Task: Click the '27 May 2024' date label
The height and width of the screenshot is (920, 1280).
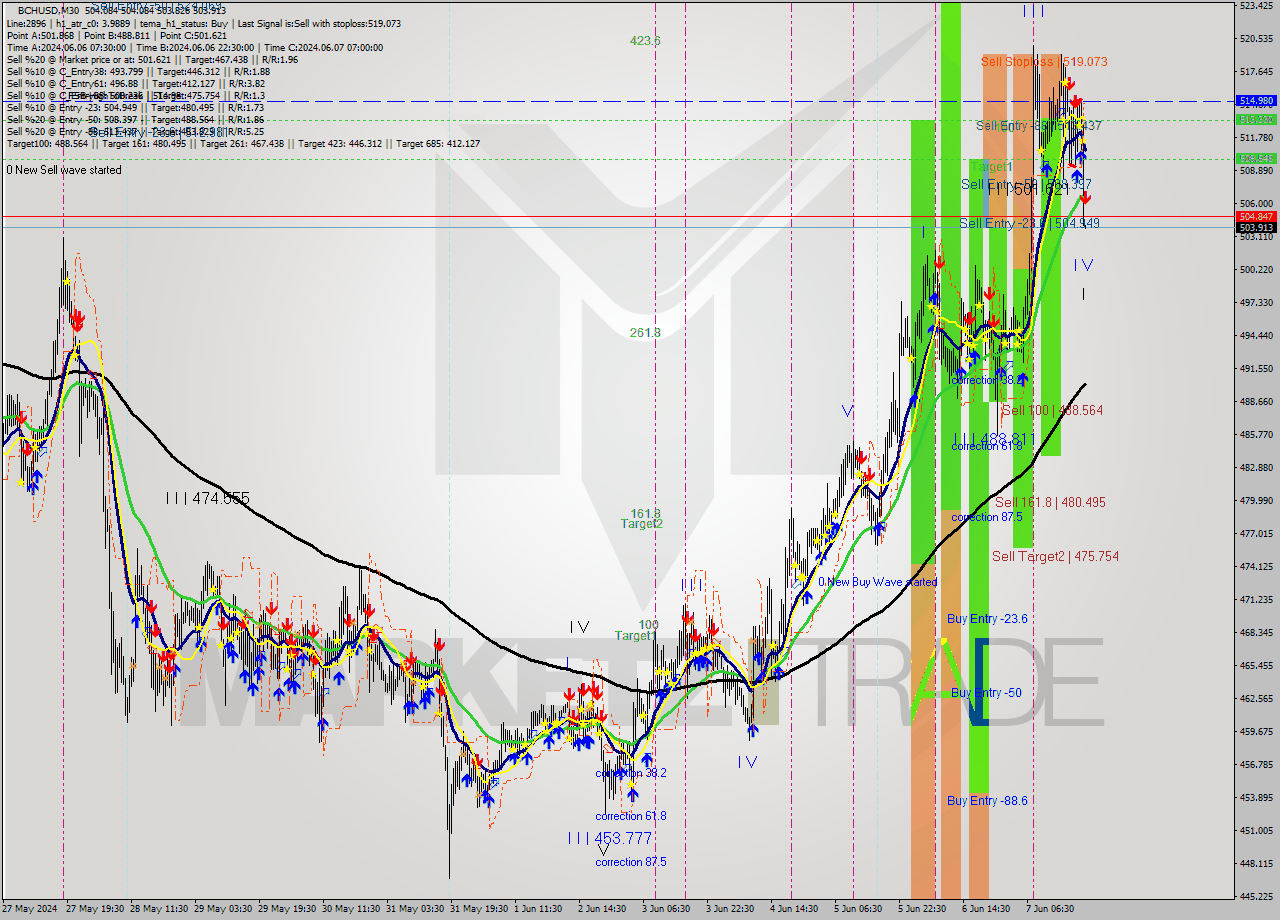Action: tap(29, 909)
